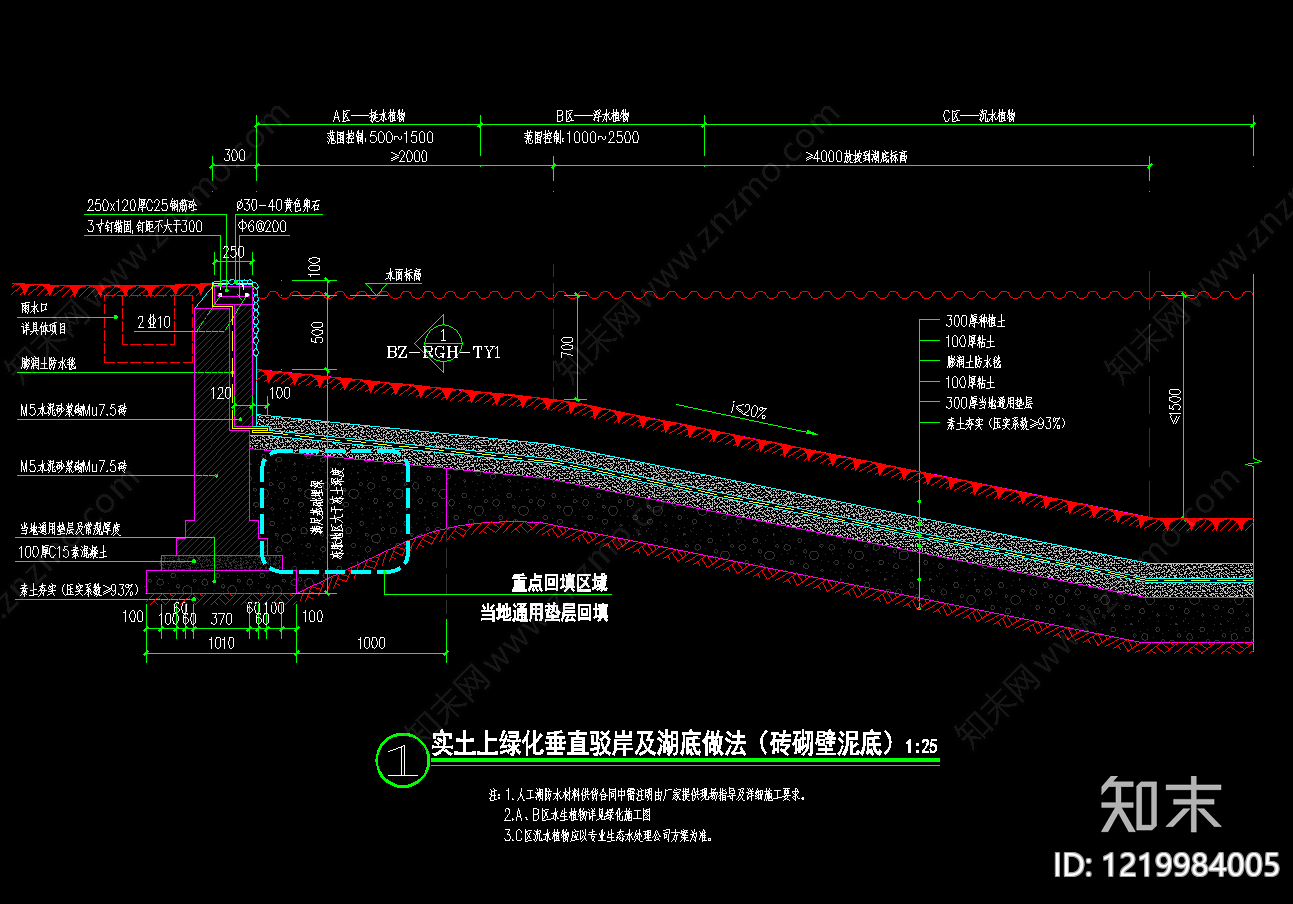Screen dimensions: 1293x904
Task: Select the "2⌀10" rebar annotation
Action: (x=154, y=321)
